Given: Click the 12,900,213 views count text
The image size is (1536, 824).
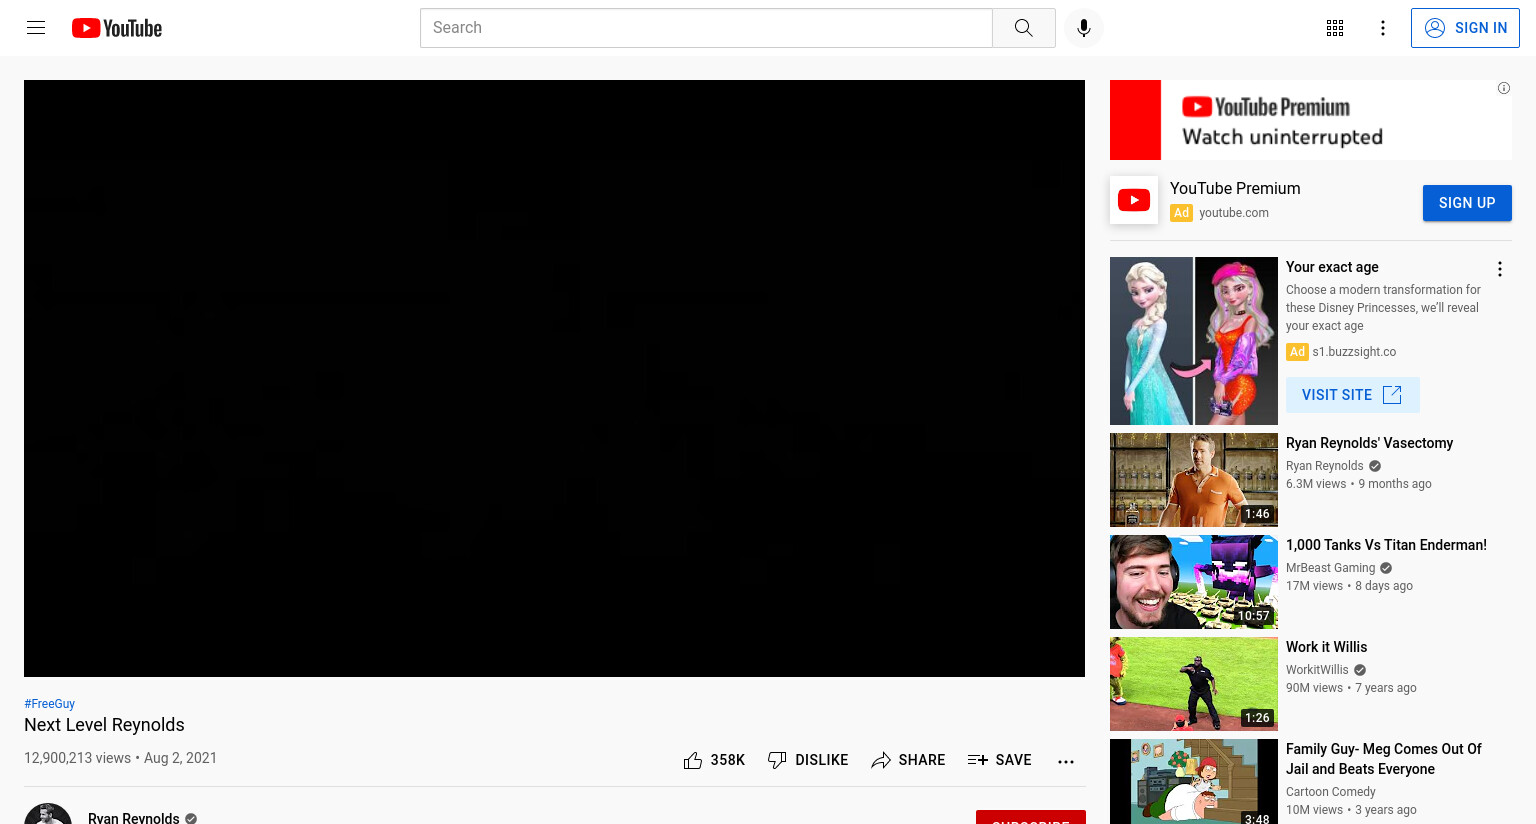Looking at the screenshot, I should 77,758.
